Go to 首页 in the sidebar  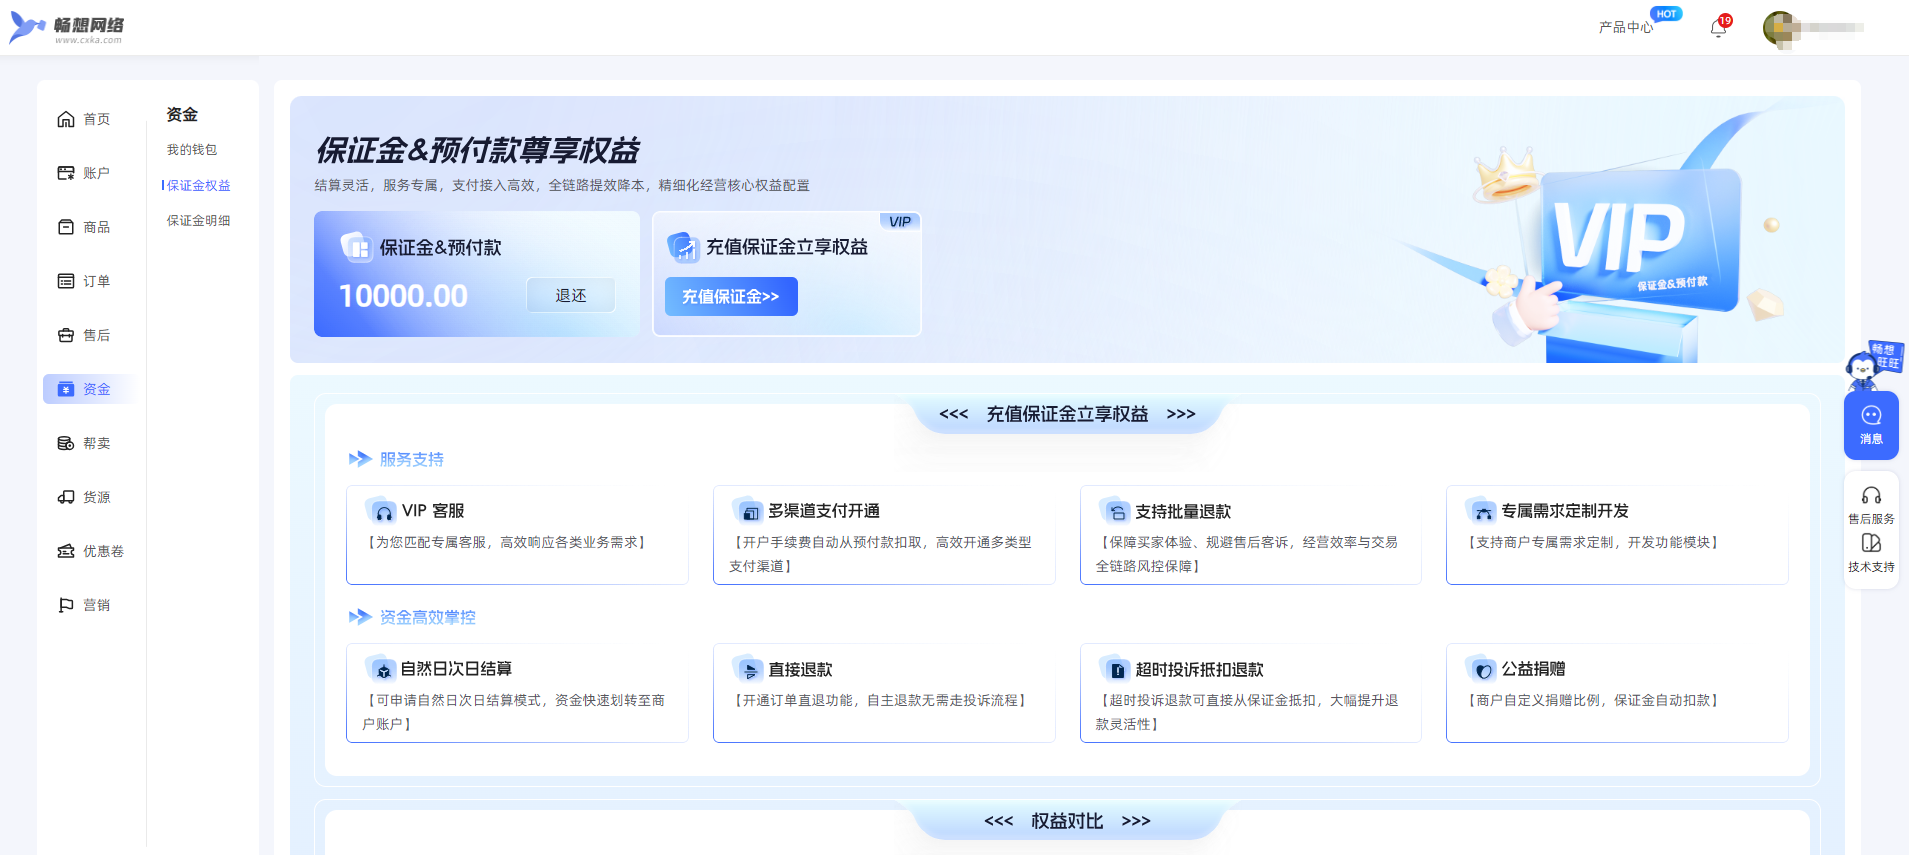click(85, 119)
